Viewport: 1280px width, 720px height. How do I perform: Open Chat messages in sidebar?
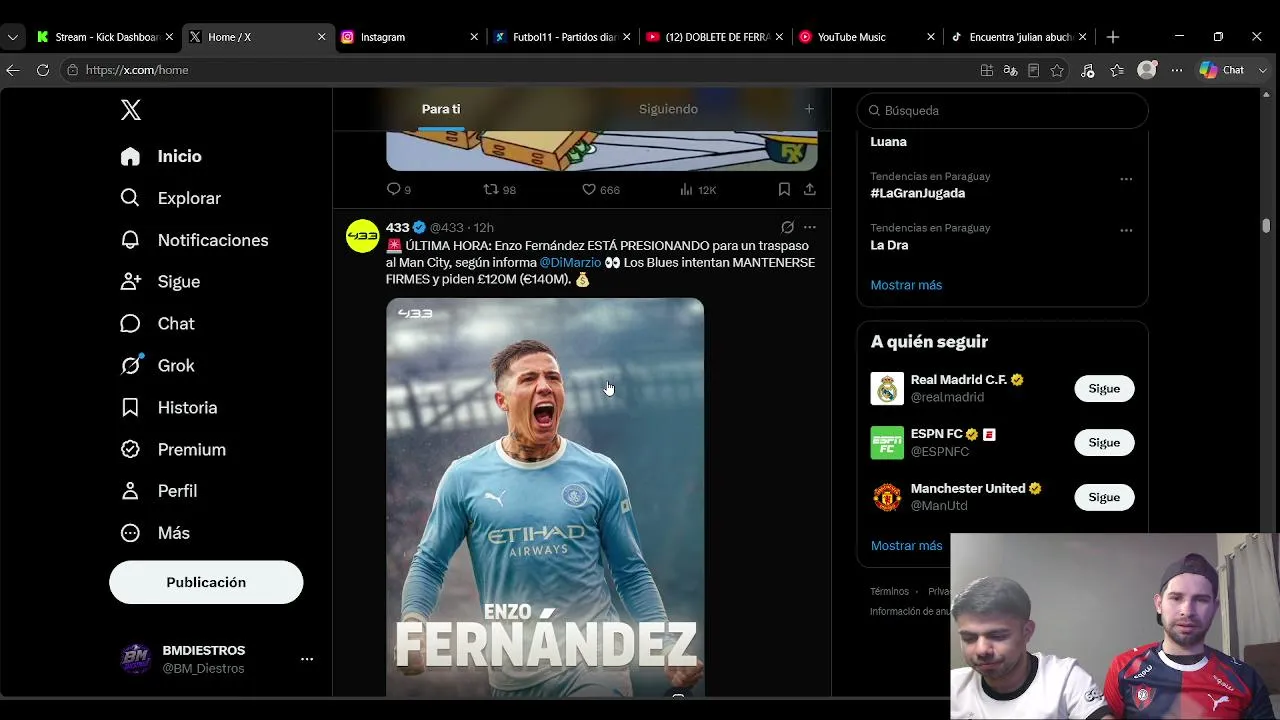(157, 324)
